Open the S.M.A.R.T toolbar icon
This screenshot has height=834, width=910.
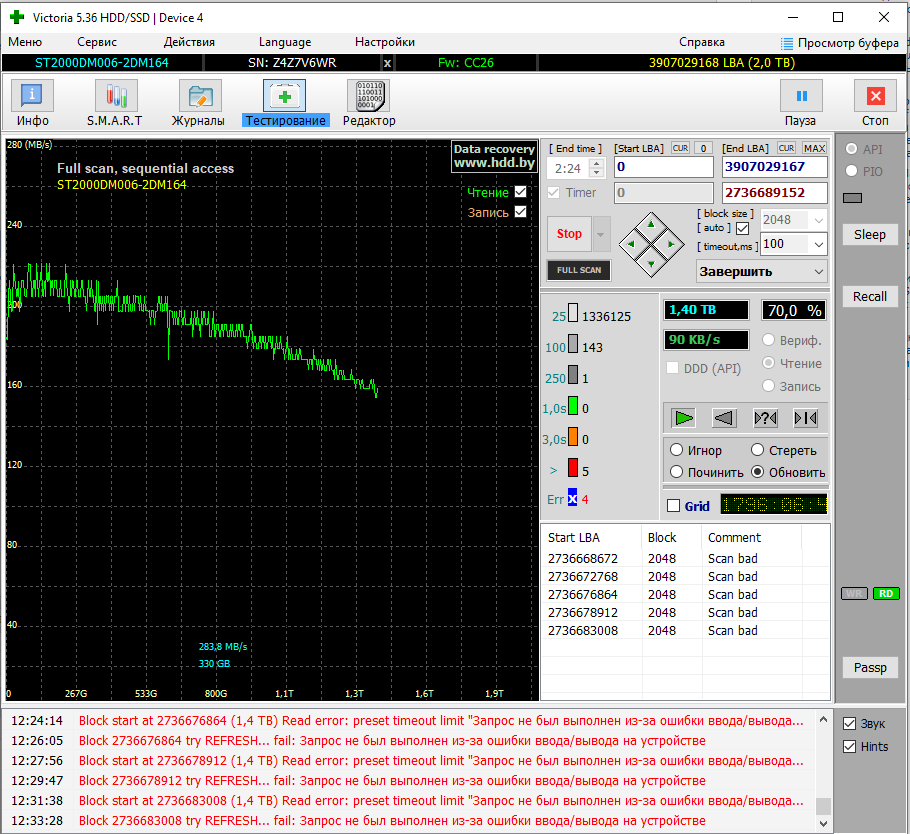(x=115, y=97)
